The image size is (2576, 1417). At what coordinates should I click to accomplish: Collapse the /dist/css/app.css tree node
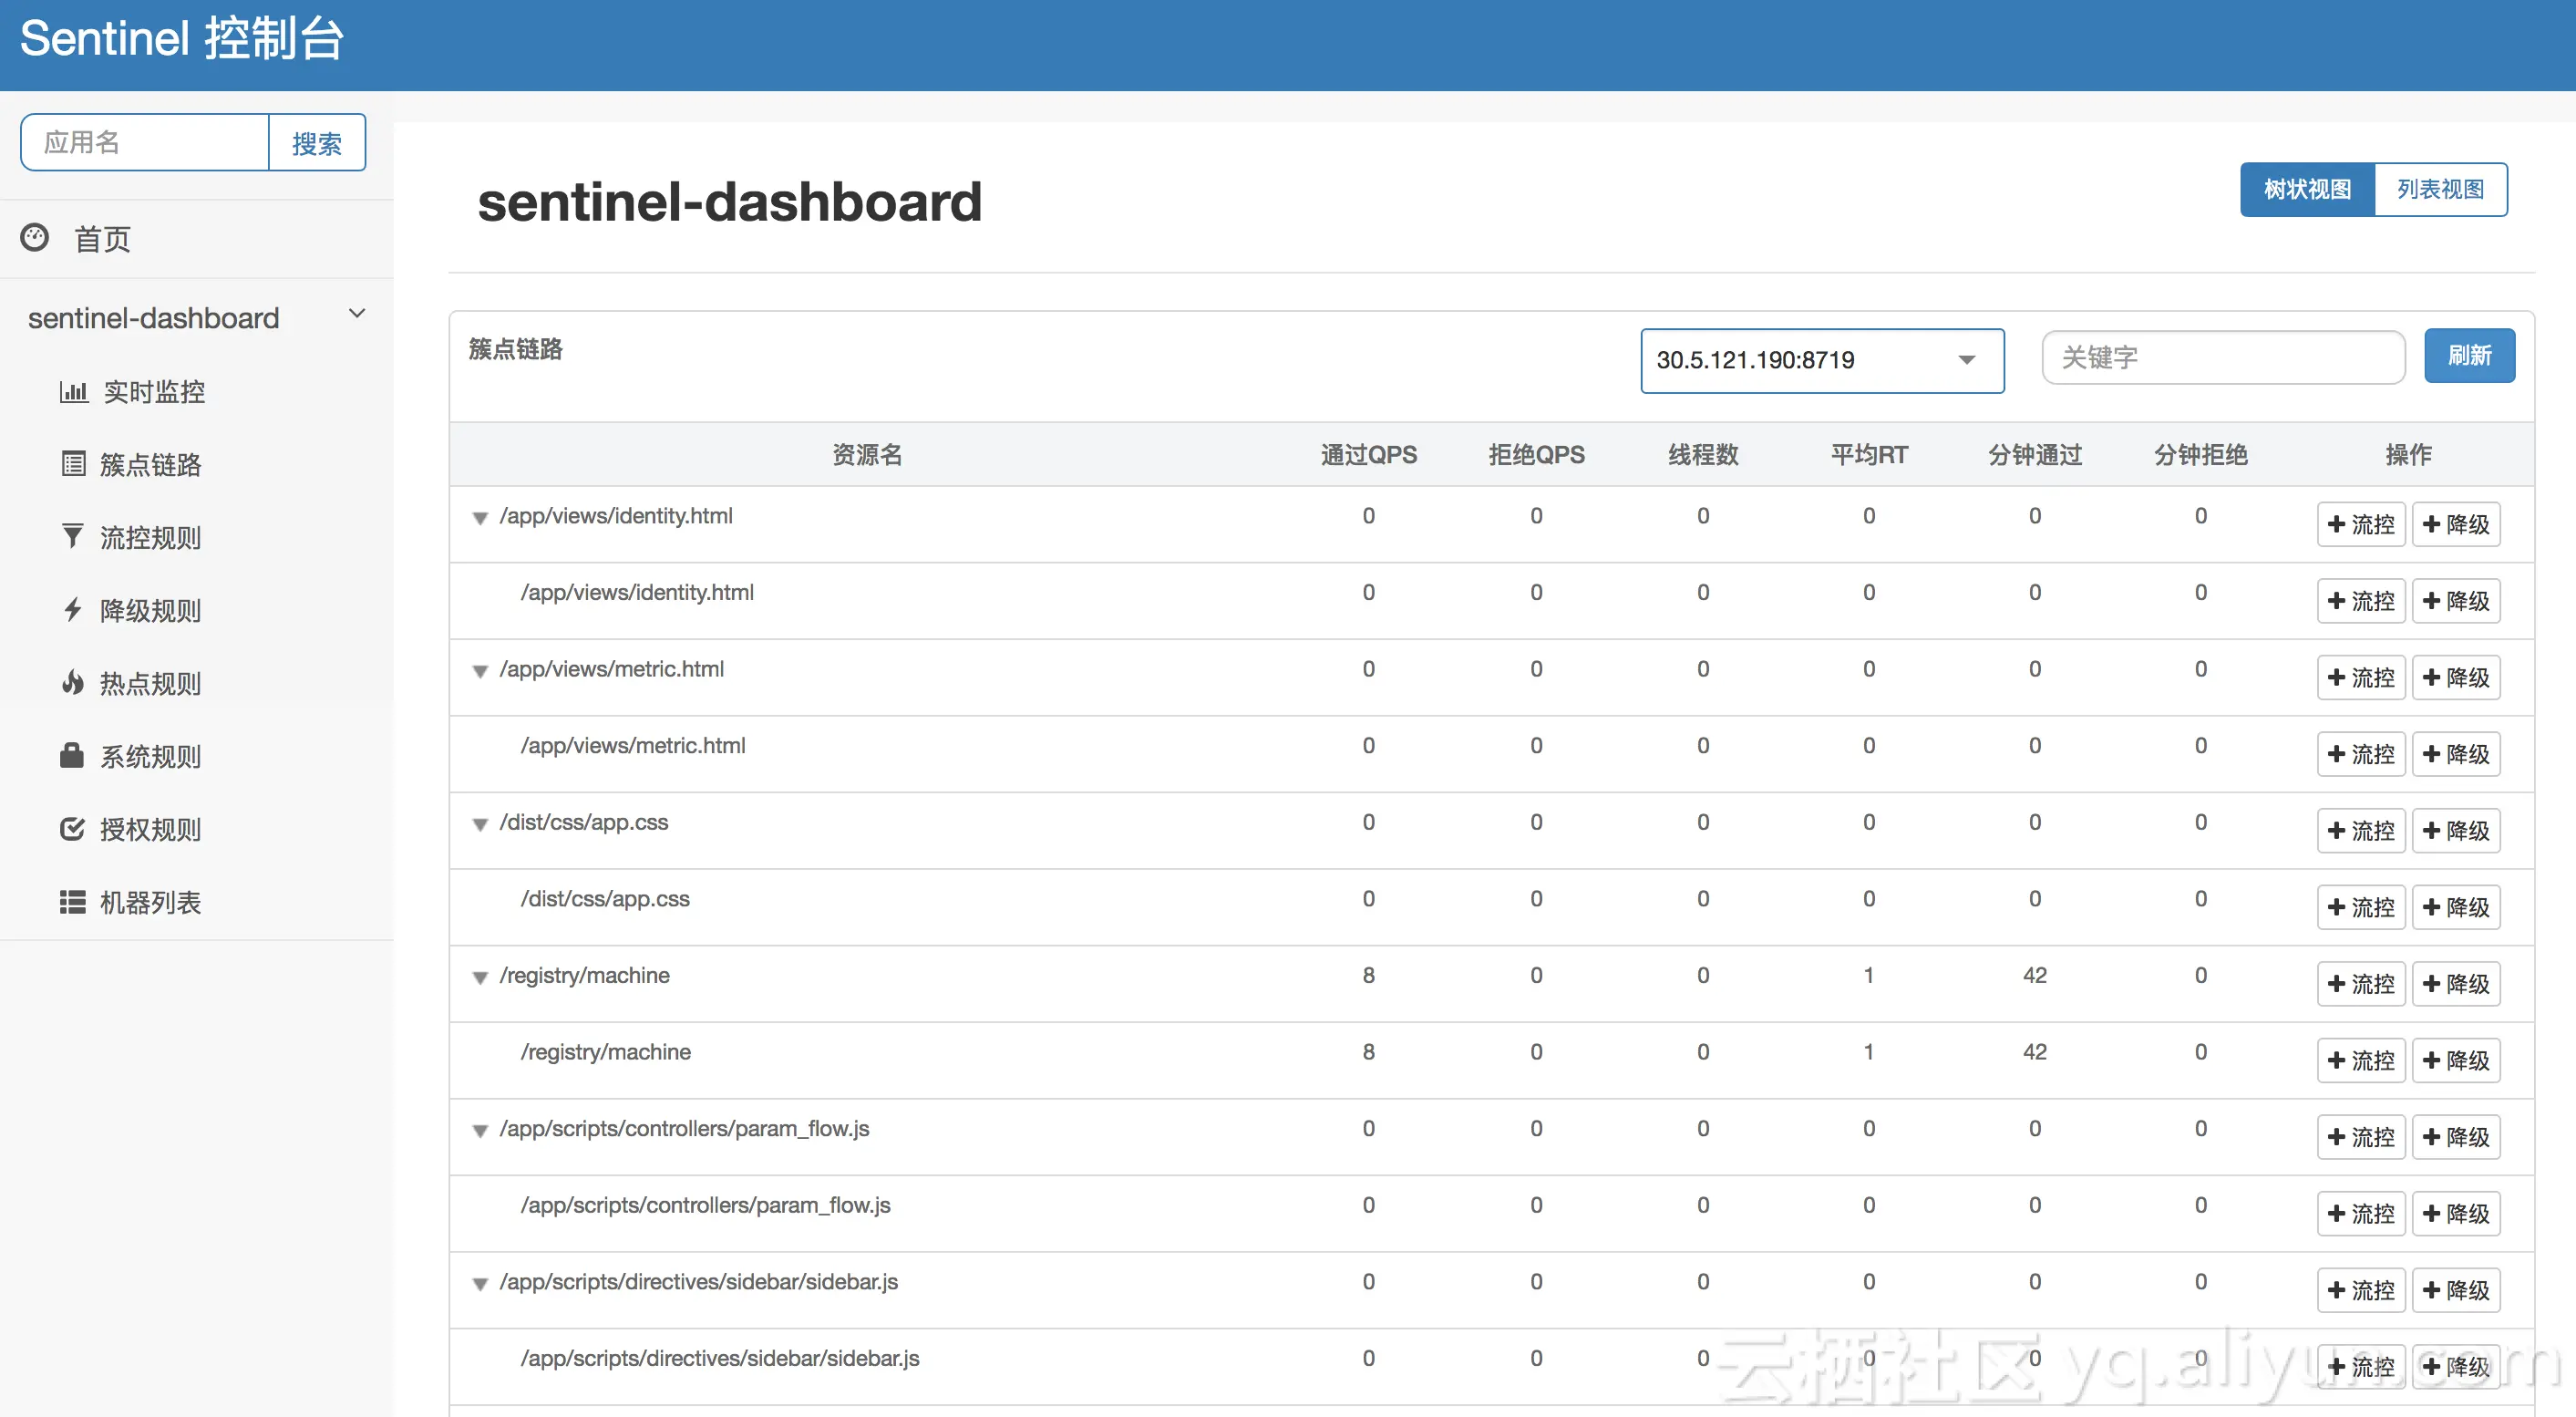tap(481, 825)
